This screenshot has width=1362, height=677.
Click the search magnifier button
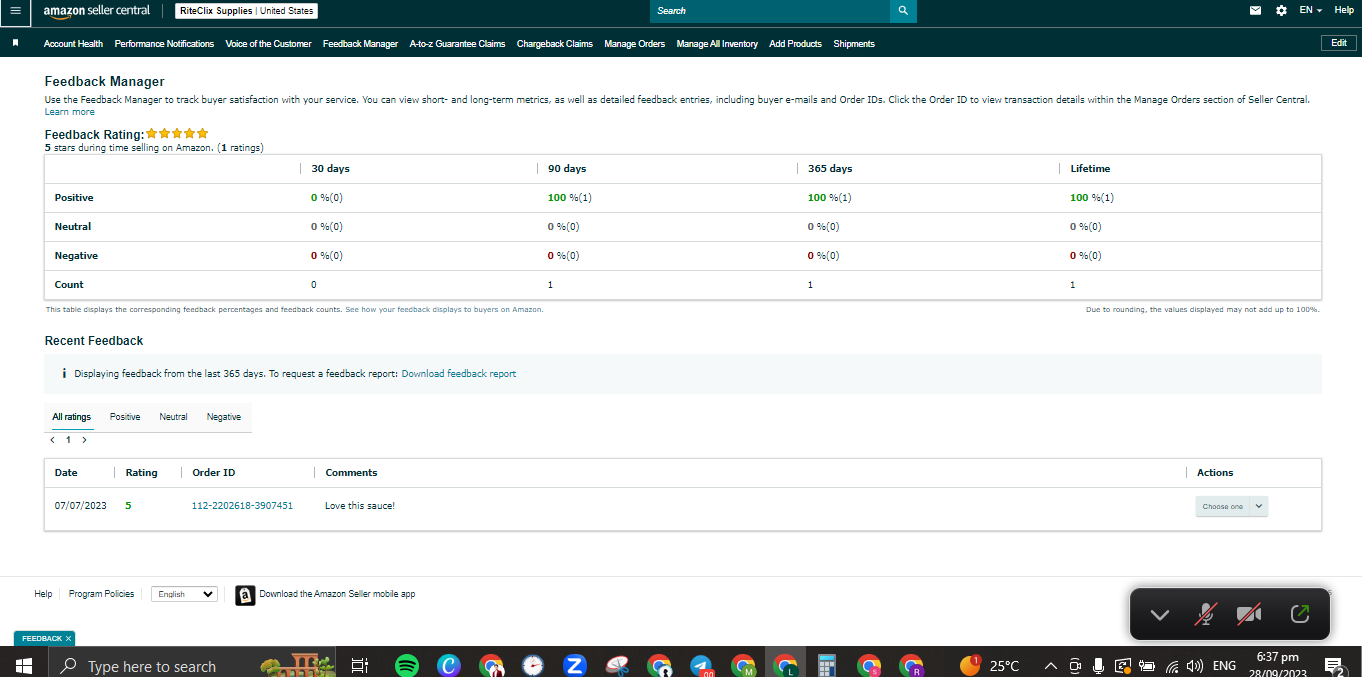click(903, 11)
